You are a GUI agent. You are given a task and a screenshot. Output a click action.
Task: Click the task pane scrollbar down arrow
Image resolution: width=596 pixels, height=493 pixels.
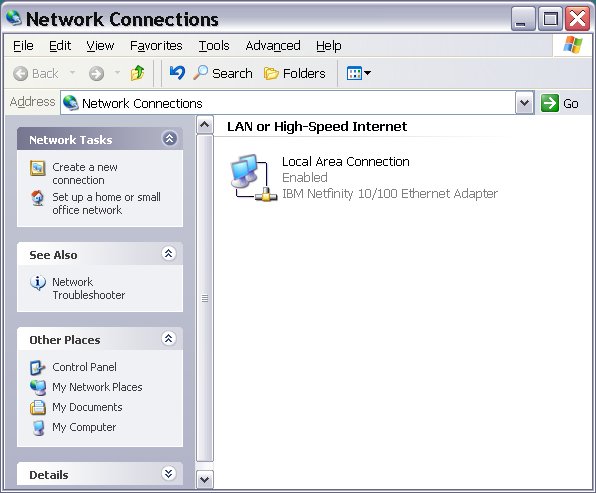[x=205, y=479]
